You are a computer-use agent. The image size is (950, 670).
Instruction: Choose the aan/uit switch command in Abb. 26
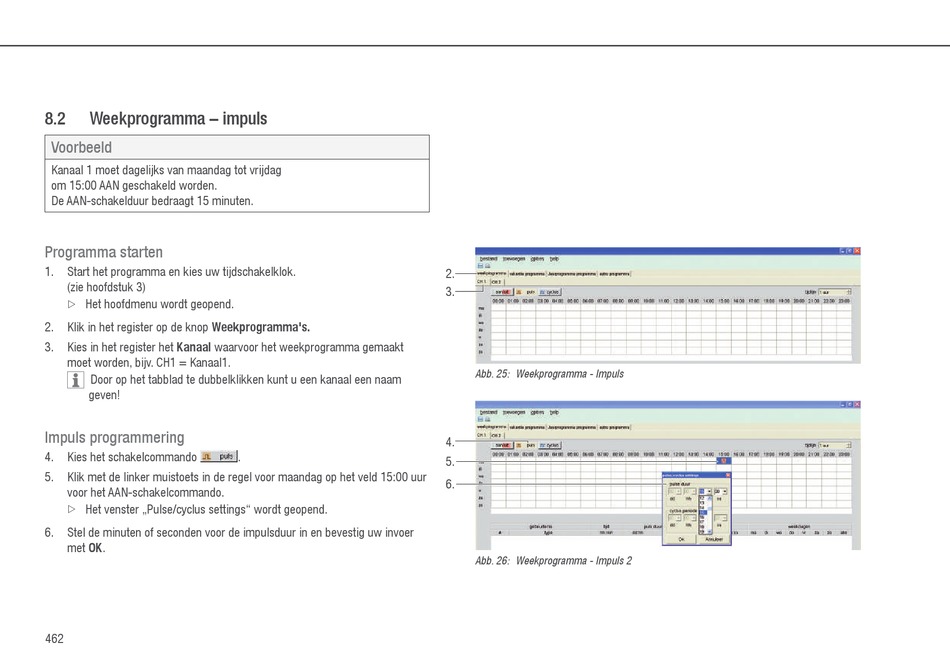(502, 445)
